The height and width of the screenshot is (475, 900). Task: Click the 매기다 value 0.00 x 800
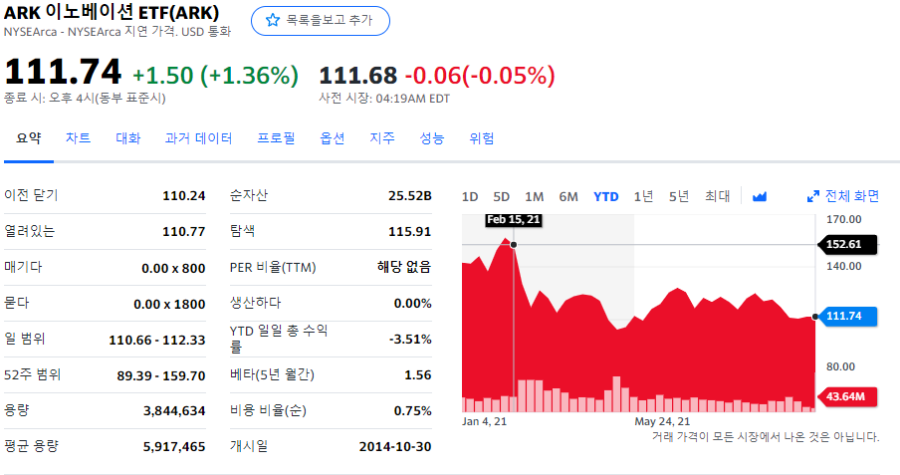[x=173, y=268]
